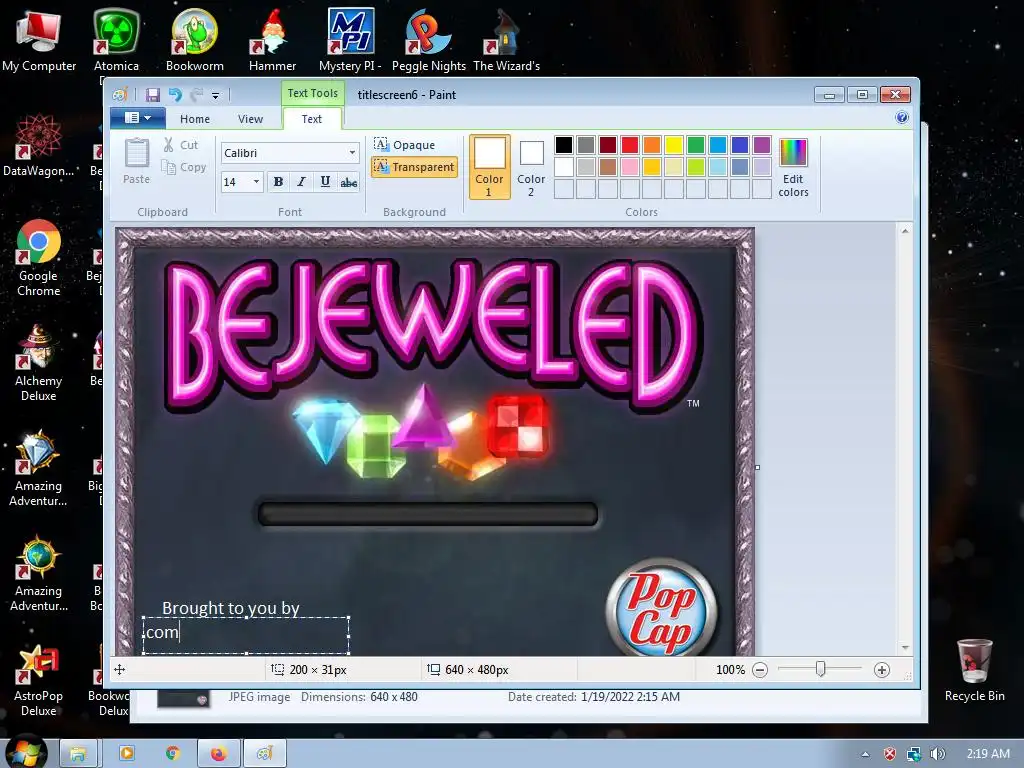This screenshot has width=1024, height=768.
Task: Click the Text Tools contextual tab header
Action: (x=312, y=93)
